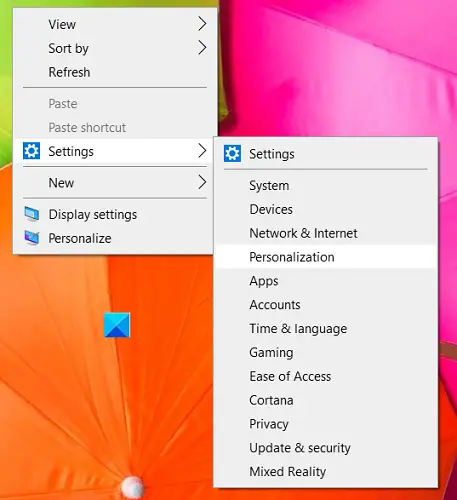Open Ease of Access settings

(325, 376)
